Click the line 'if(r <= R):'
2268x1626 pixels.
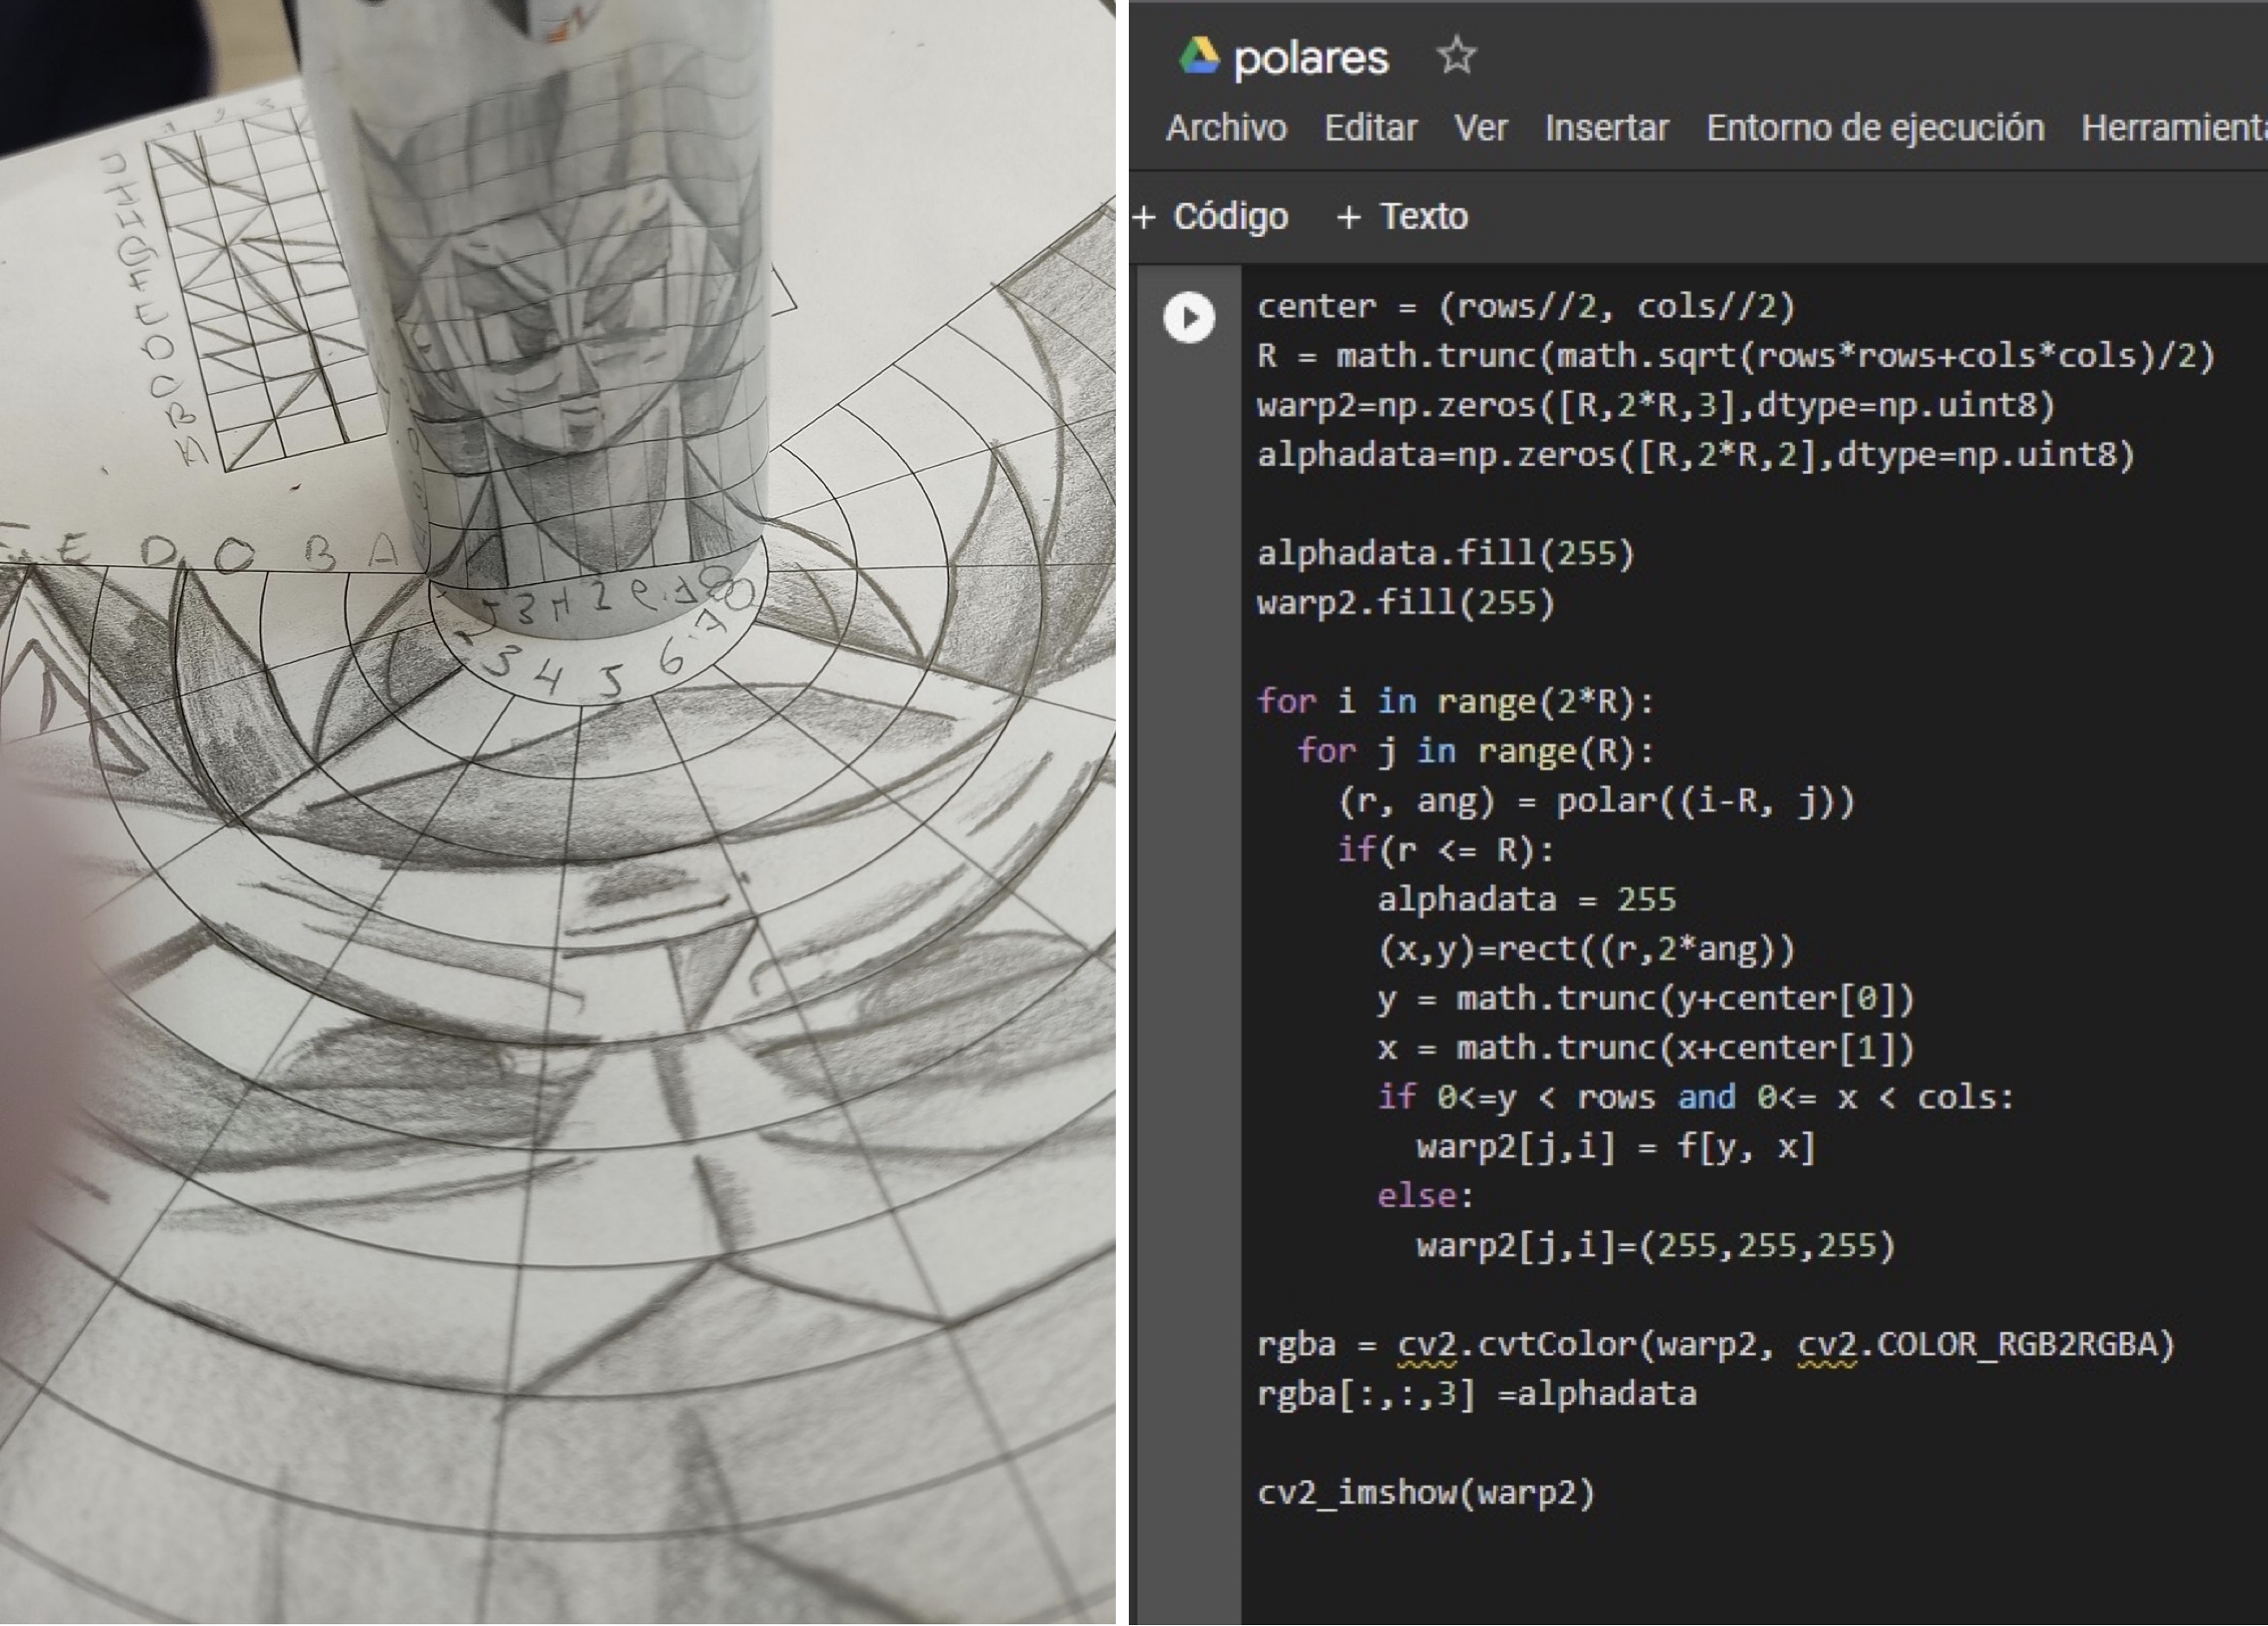(x=1446, y=850)
